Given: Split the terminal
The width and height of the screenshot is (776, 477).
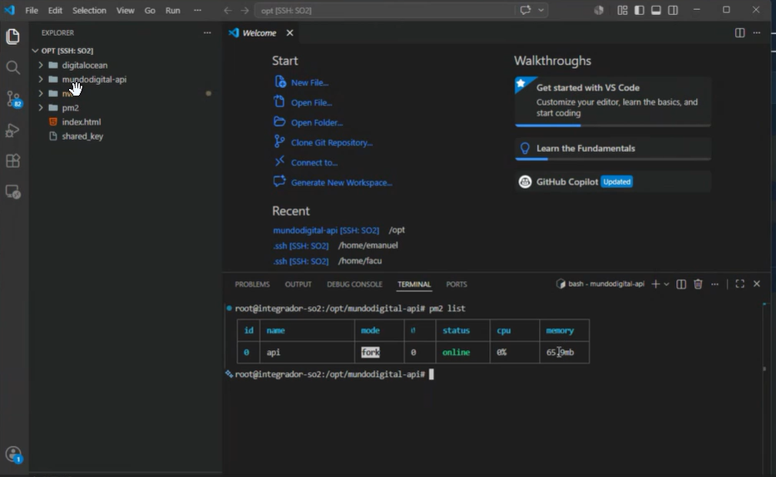Looking at the screenshot, I should [x=681, y=284].
